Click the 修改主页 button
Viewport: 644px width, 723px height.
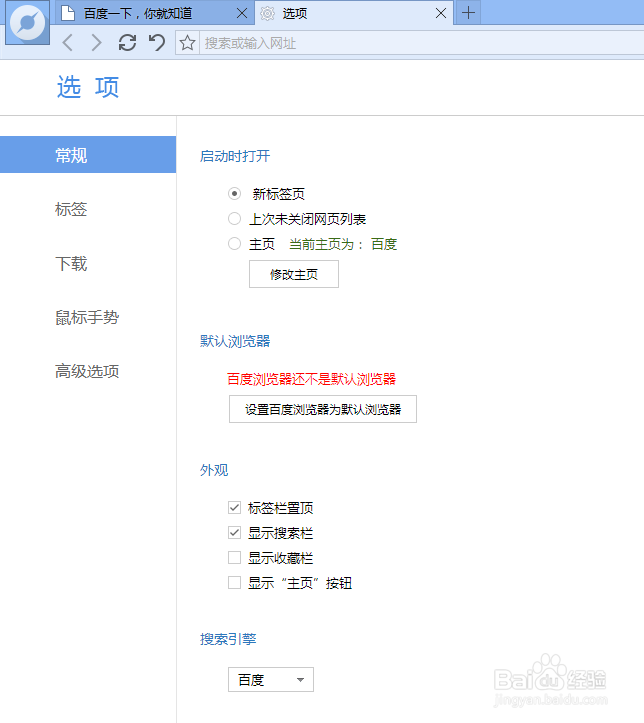pyautogui.click(x=294, y=274)
